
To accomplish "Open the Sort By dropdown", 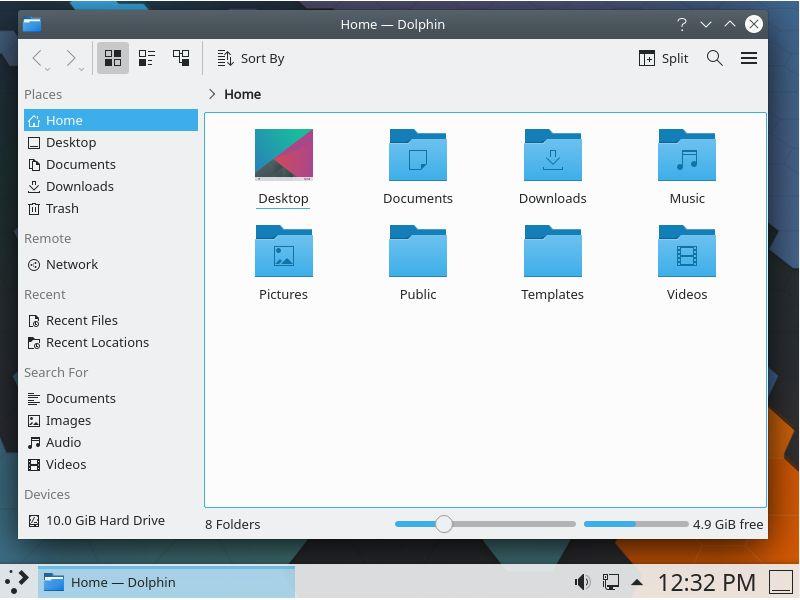I will coord(251,58).
